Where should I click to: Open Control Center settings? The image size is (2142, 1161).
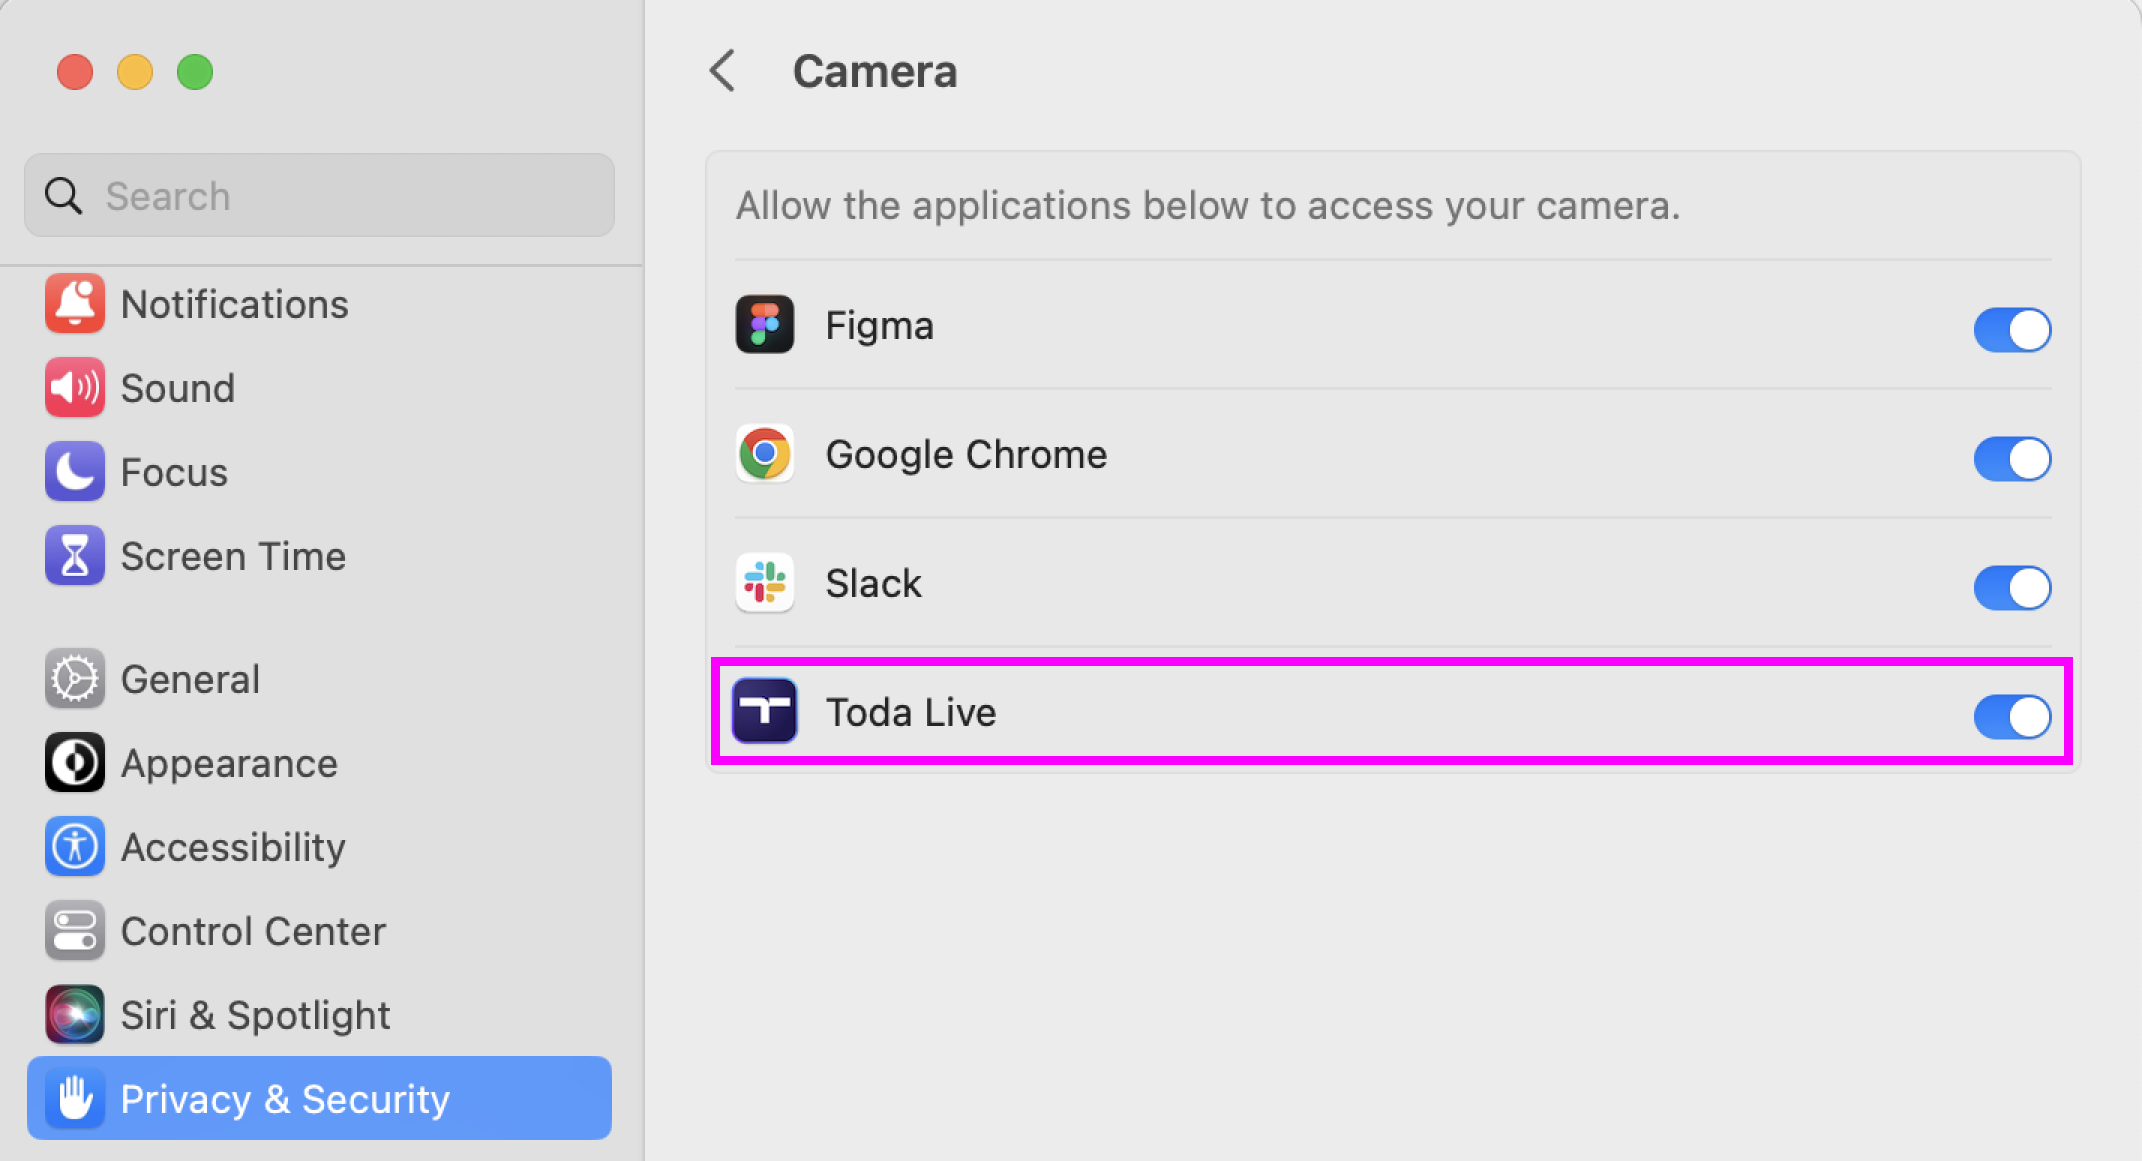pyautogui.click(x=252, y=932)
